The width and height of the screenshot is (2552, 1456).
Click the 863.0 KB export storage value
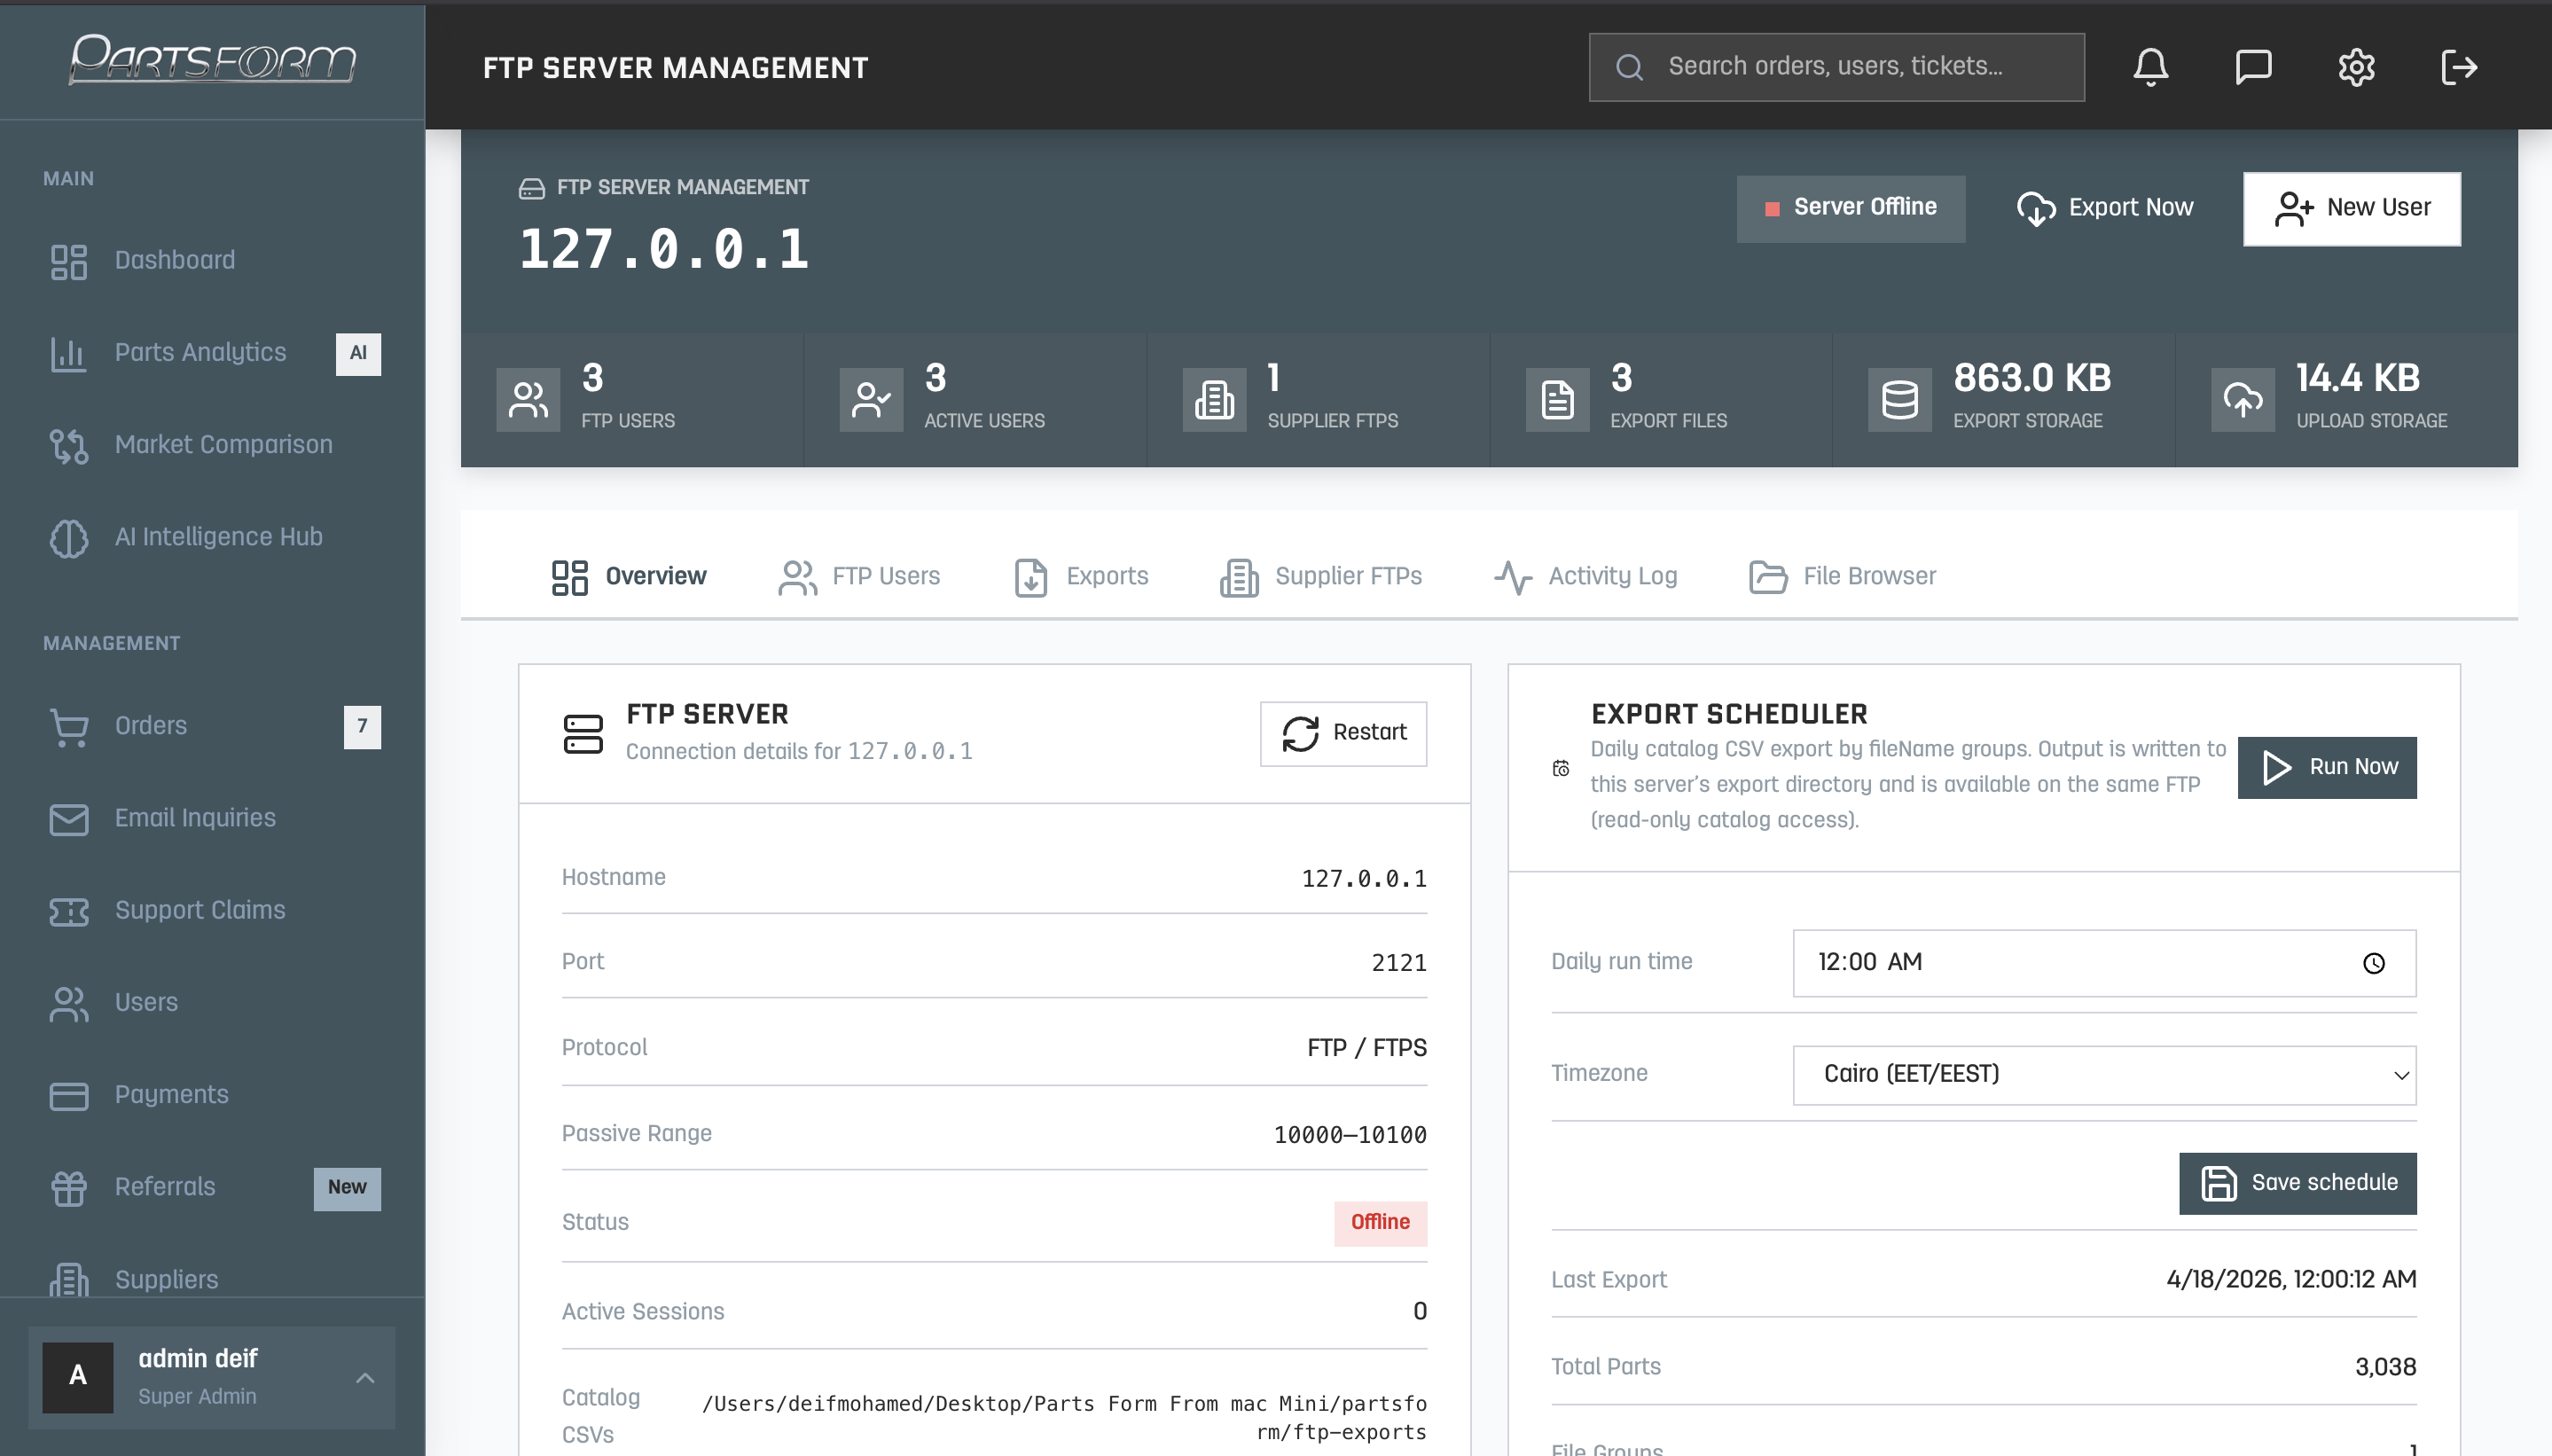[x=2032, y=378]
